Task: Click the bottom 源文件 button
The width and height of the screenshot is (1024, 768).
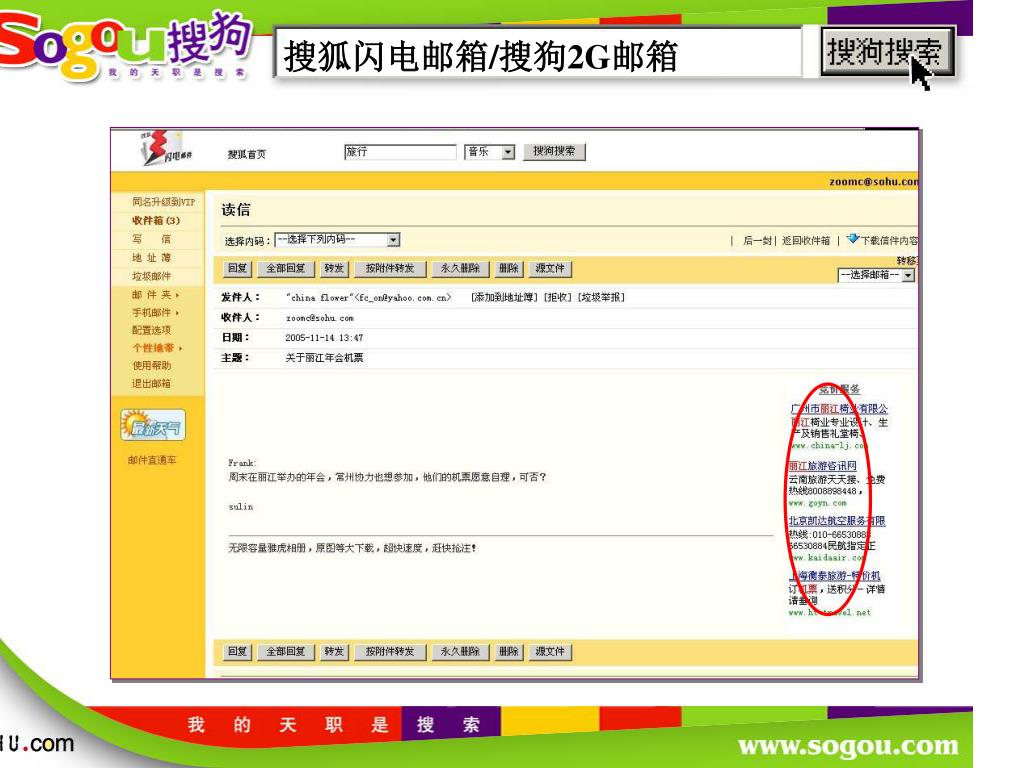Action: coord(550,652)
